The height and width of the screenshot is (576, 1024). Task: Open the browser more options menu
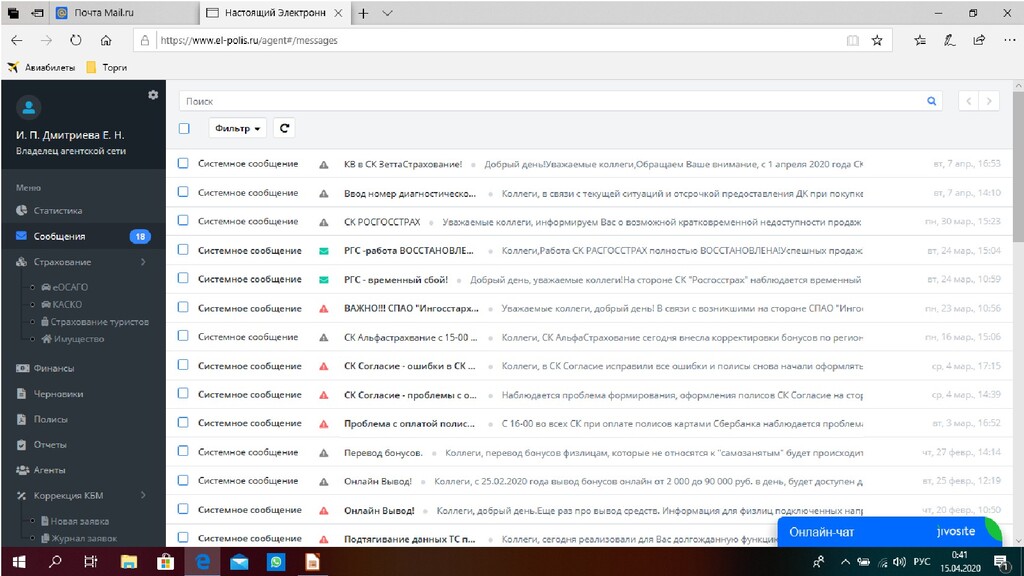pos(1010,40)
